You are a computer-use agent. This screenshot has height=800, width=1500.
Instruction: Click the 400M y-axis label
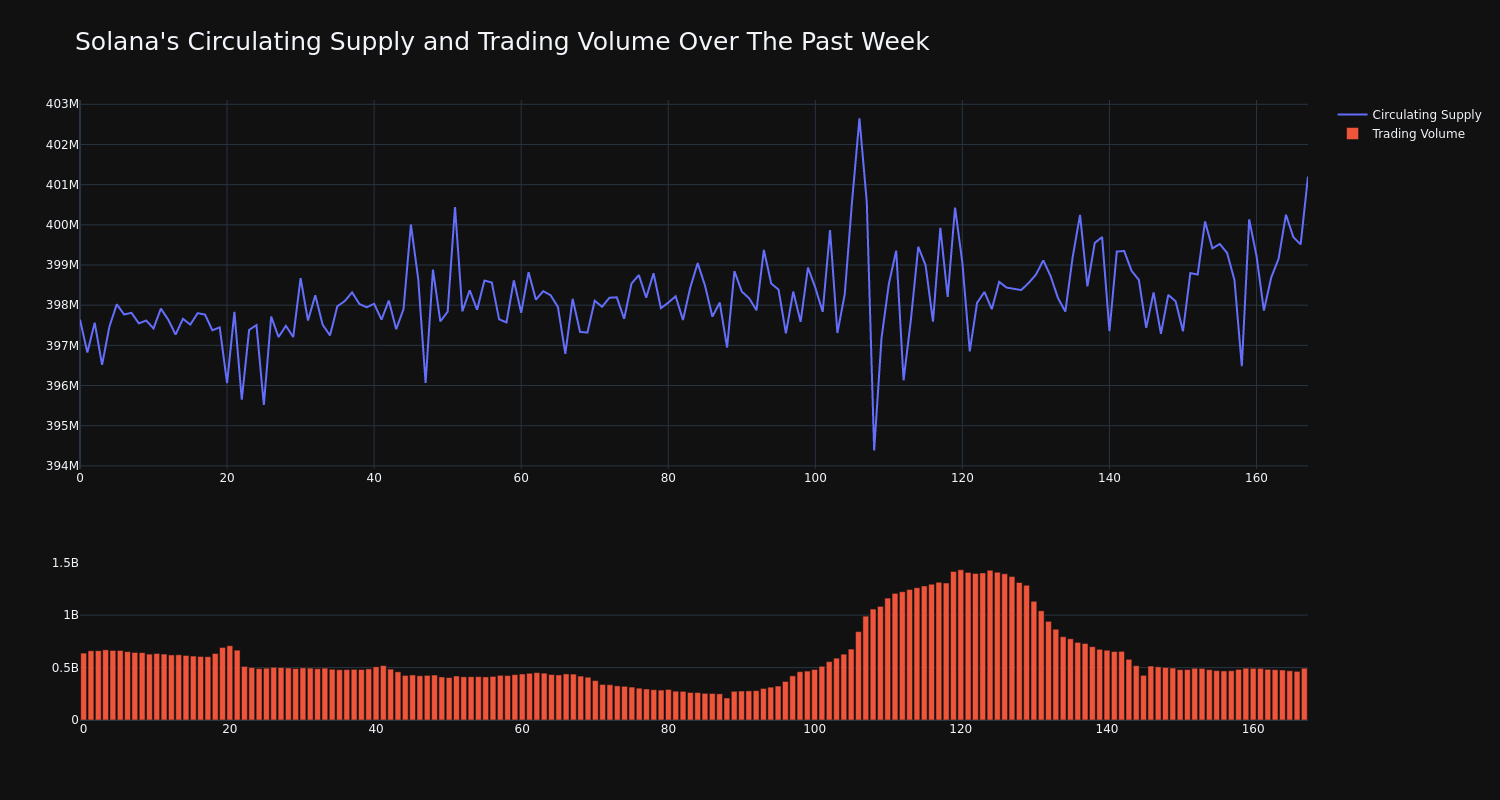pos(62,224)
